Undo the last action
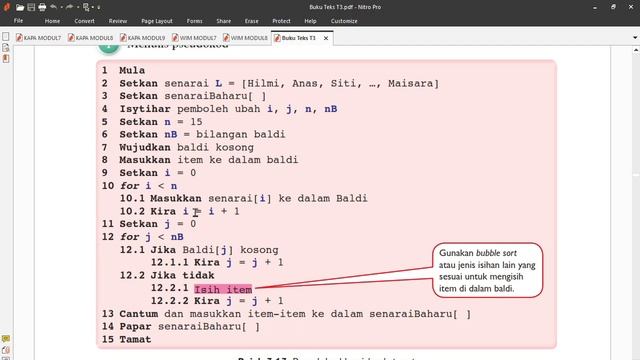 click(53, 7)
